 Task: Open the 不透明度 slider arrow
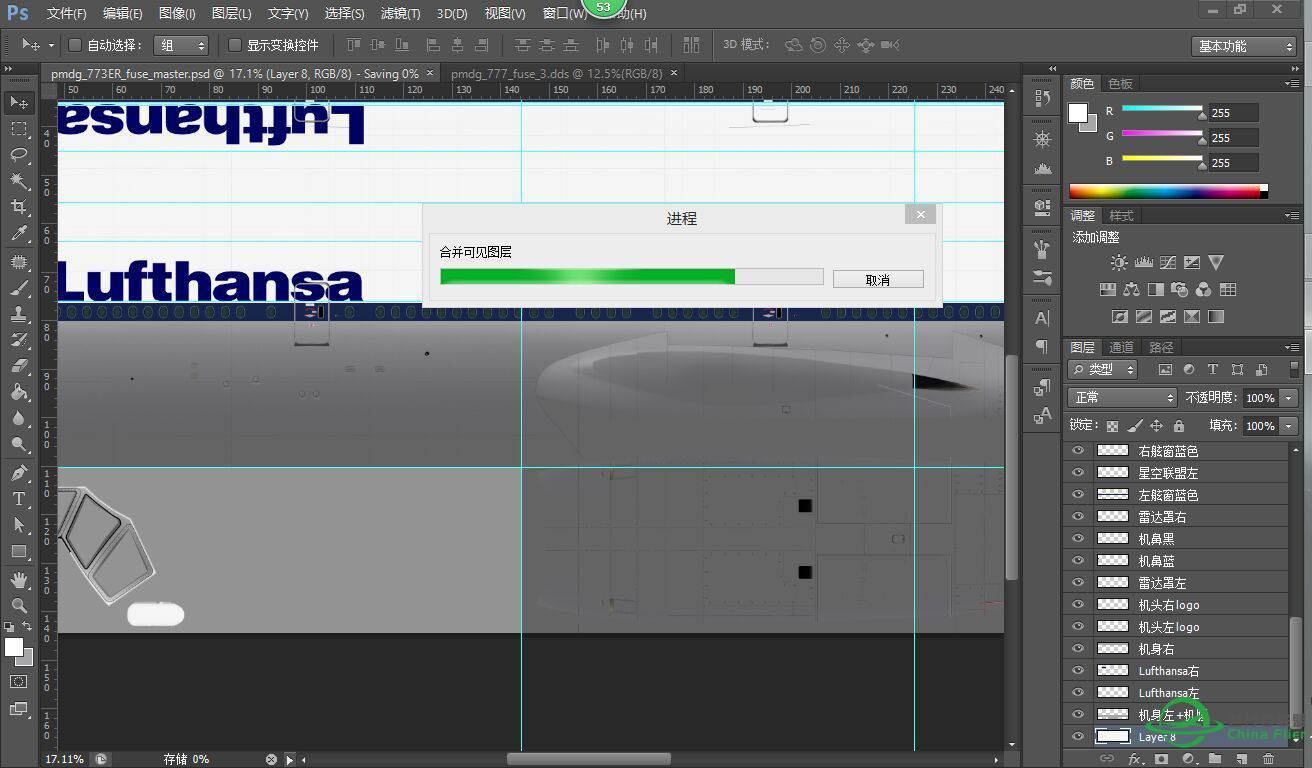[1289, 397]
